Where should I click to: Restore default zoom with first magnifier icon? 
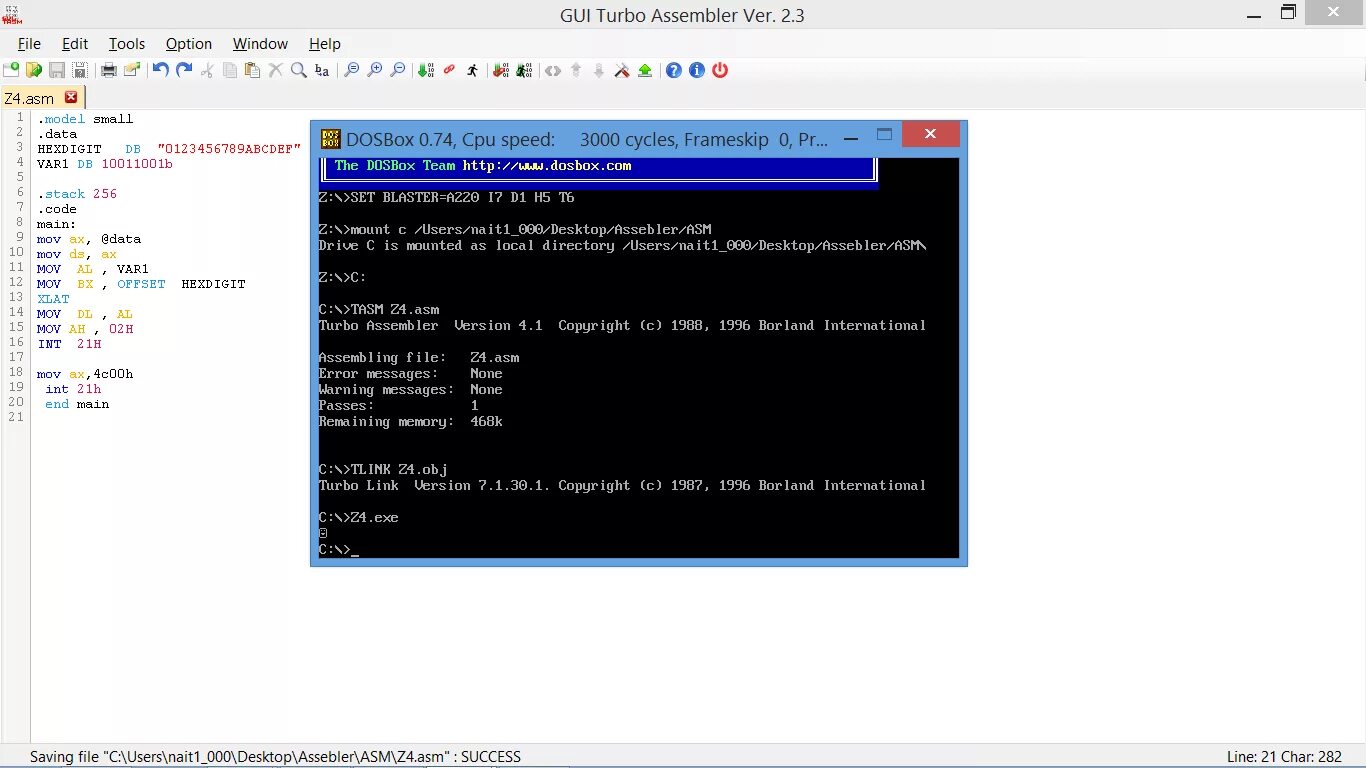click(351, 70)
